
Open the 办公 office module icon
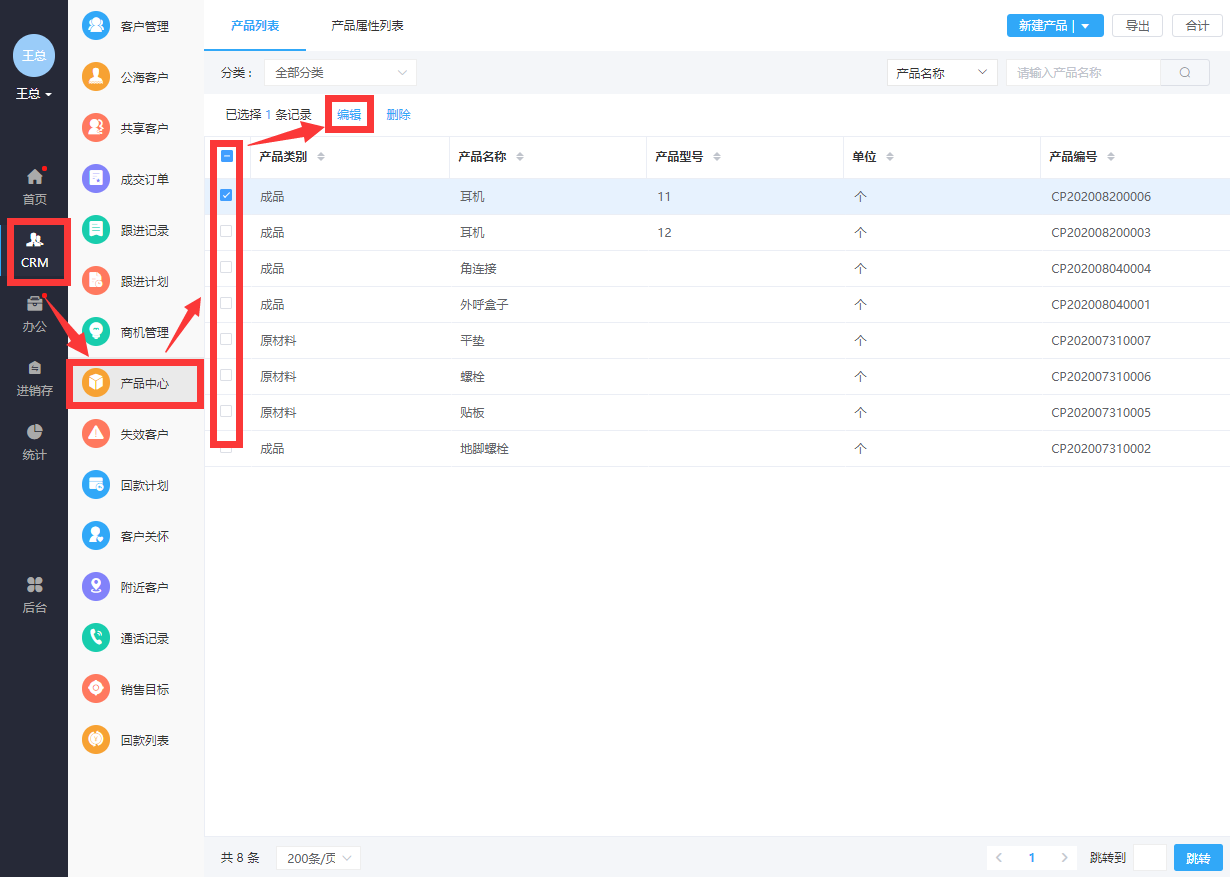tap(34, 304)
